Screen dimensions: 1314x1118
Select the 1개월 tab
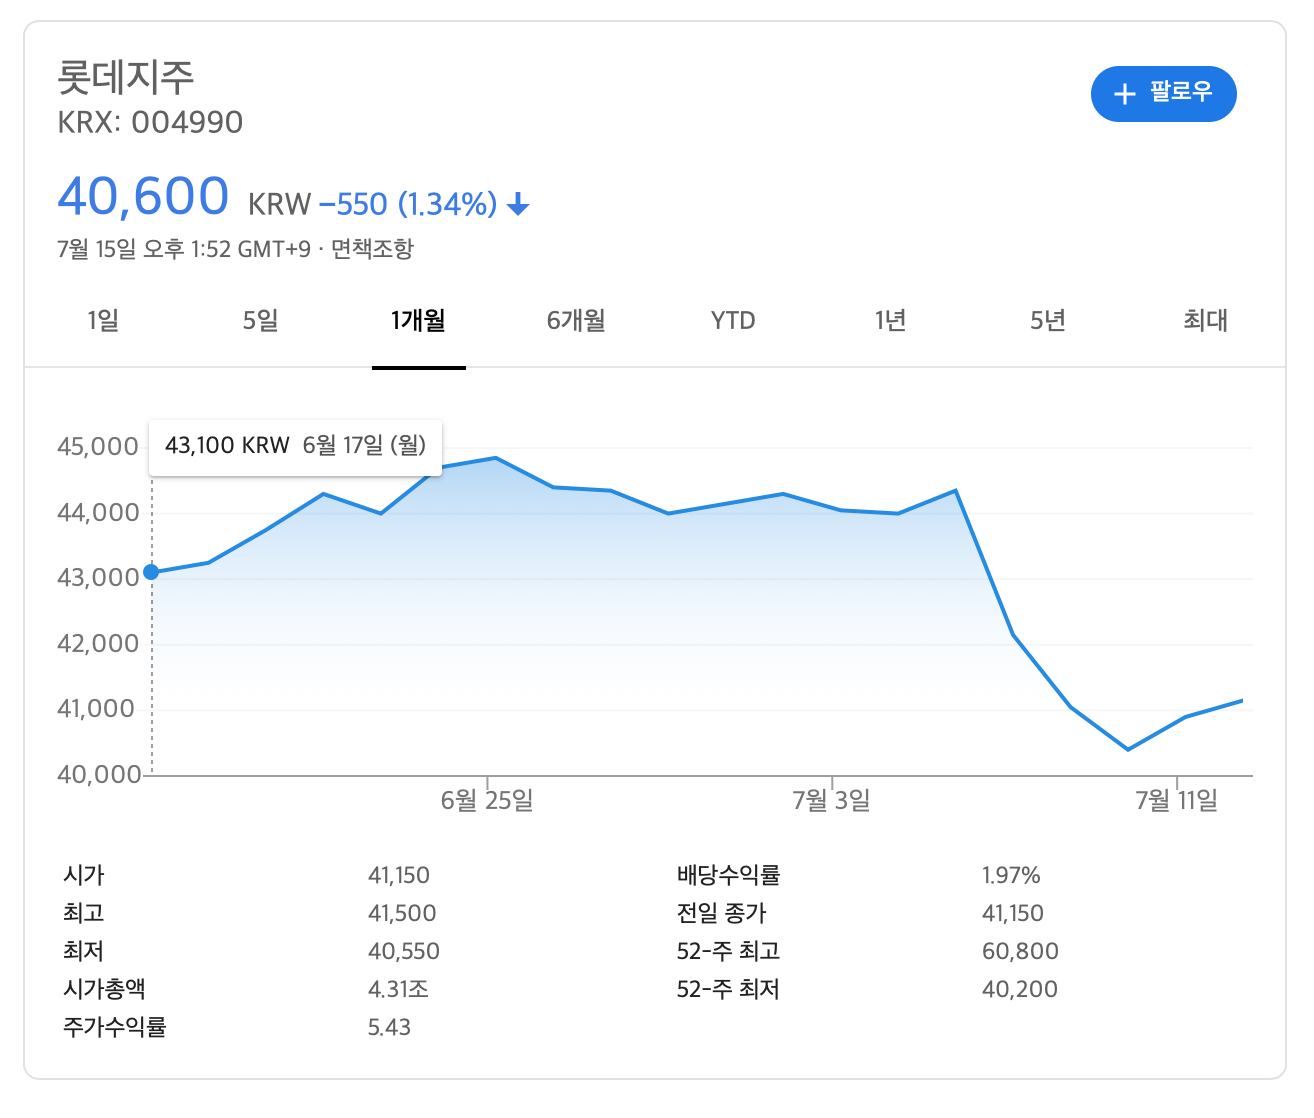tap(418, 321)
